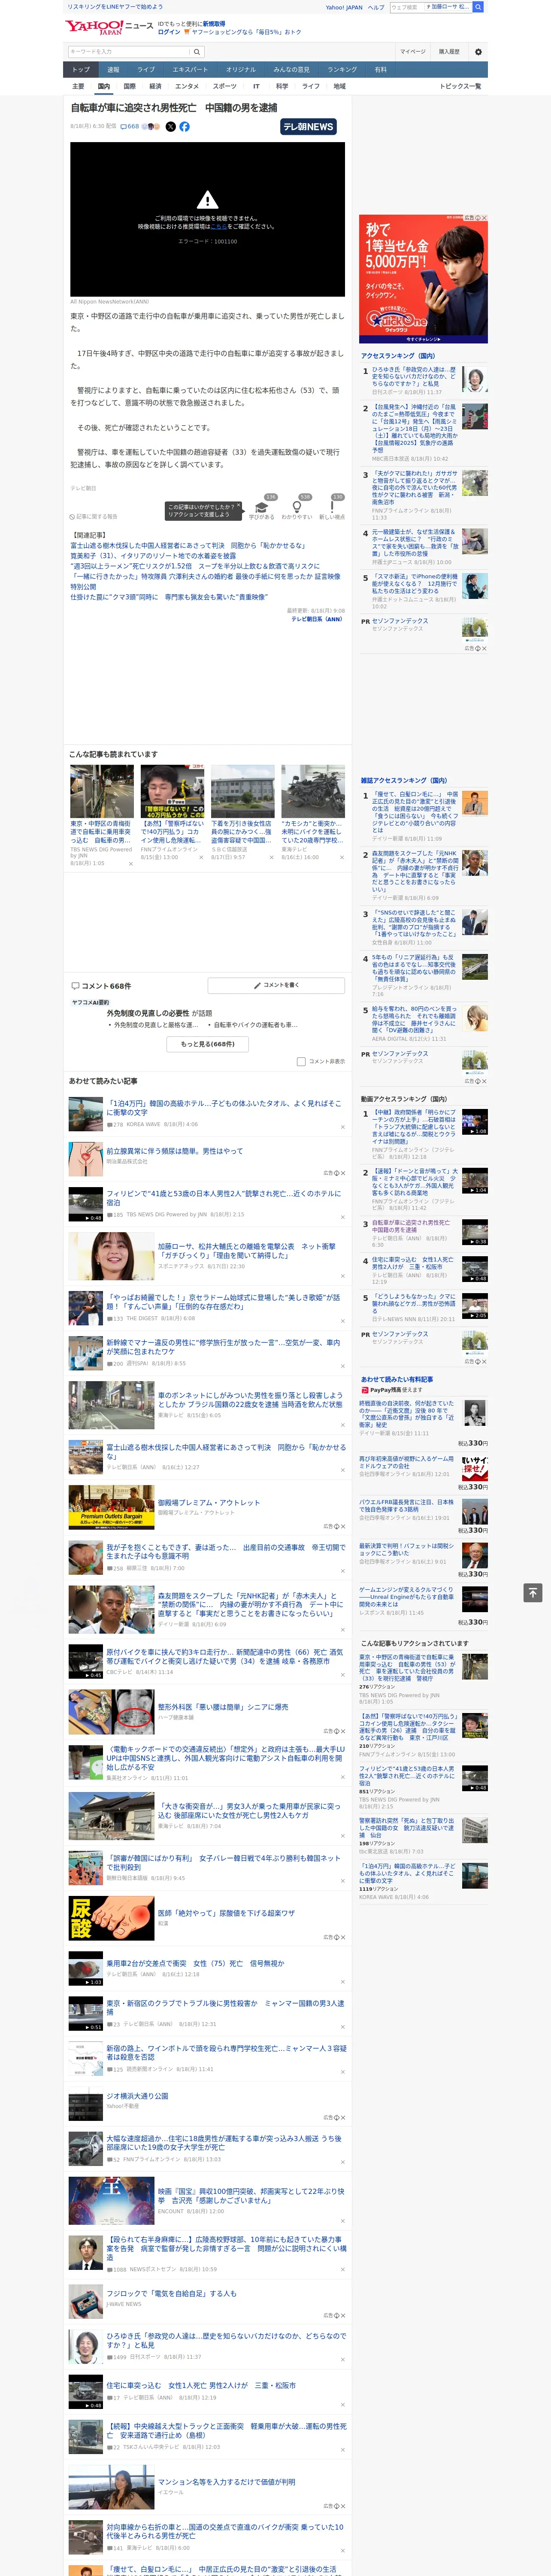Screen dimensions: 551x2576
Task: Open ranking item 1 ひろゆき氏
Action: [x=424, y=380]
